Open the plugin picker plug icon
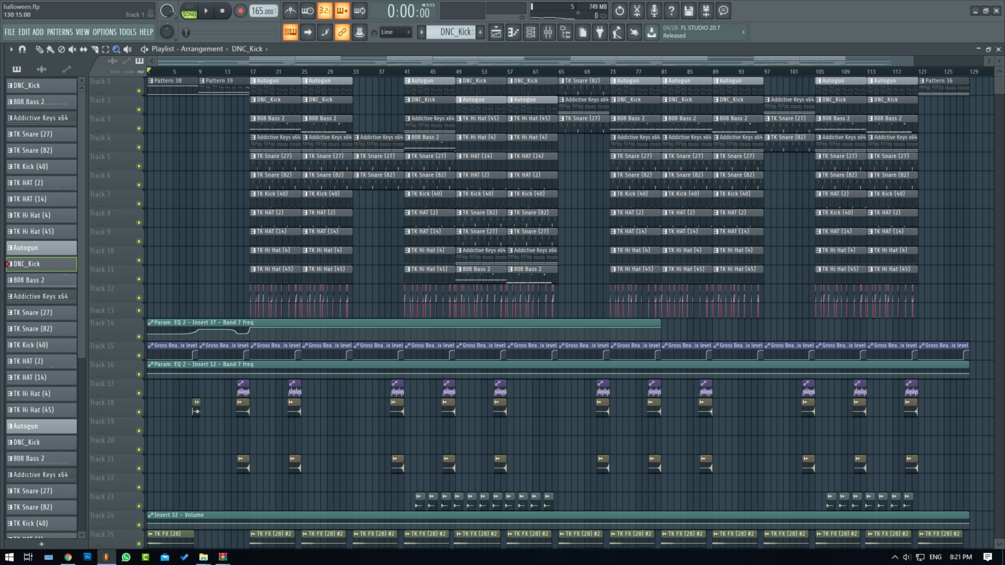Image resolution: width=1005 pixels, height=565 pixels. pyautogui.click(x=600, y=32)
